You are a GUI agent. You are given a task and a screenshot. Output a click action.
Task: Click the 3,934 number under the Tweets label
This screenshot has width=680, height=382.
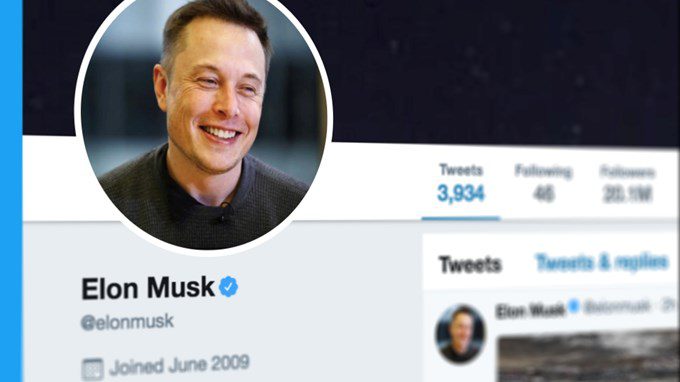click(461, 193)
